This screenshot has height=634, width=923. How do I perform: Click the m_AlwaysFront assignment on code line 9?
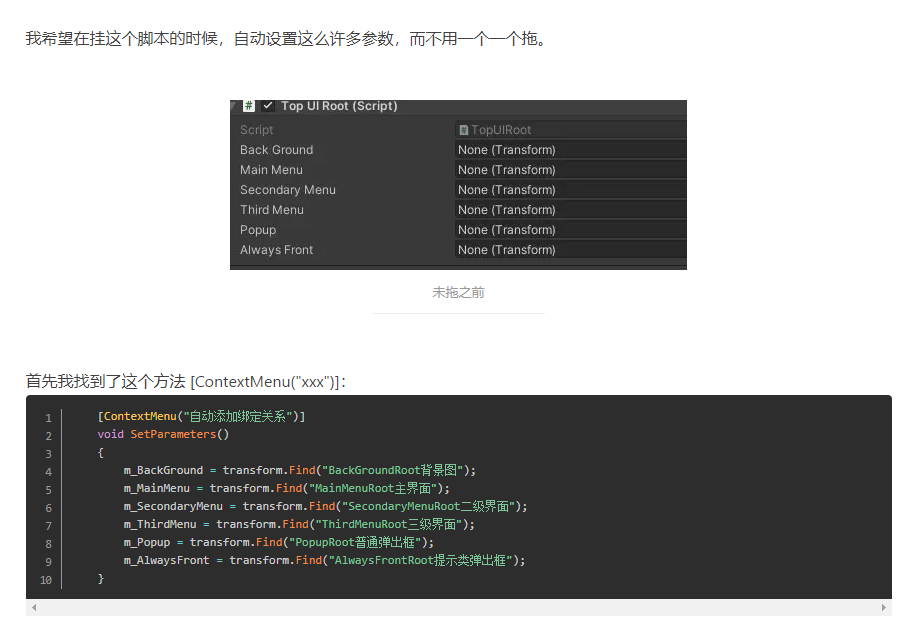click(x=324, y=560)
